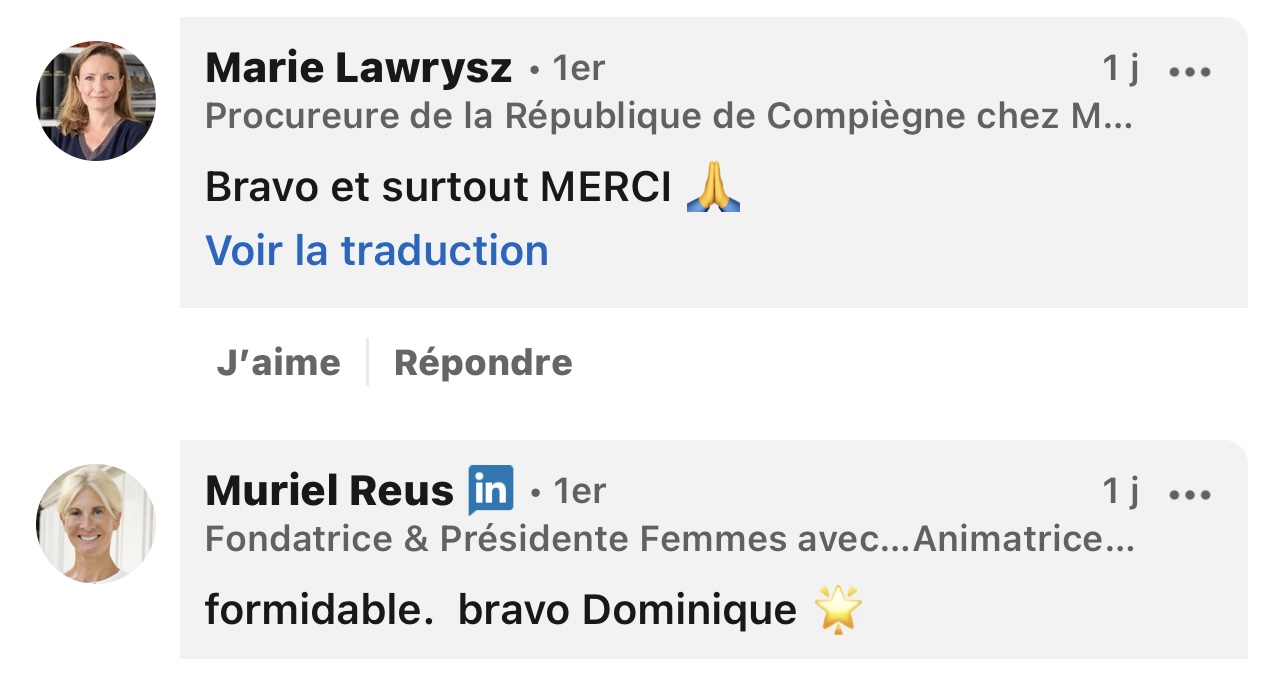Open options menu on Marie Lawrysz's comment

1189,71
